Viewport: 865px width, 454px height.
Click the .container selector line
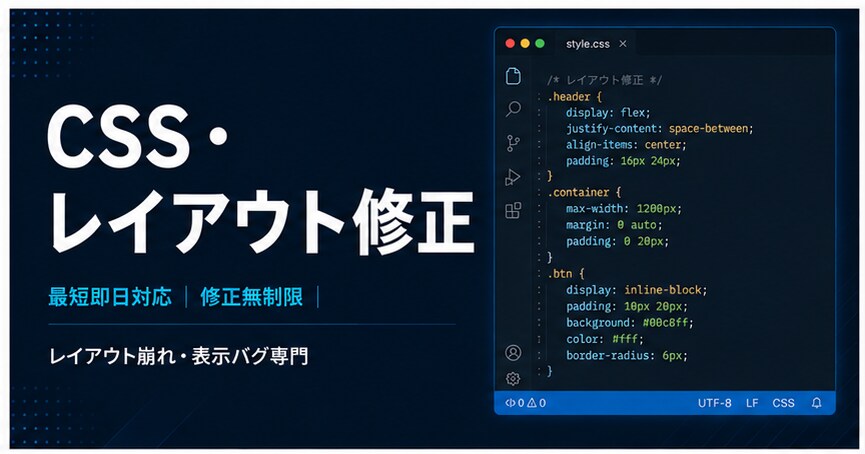584,193
